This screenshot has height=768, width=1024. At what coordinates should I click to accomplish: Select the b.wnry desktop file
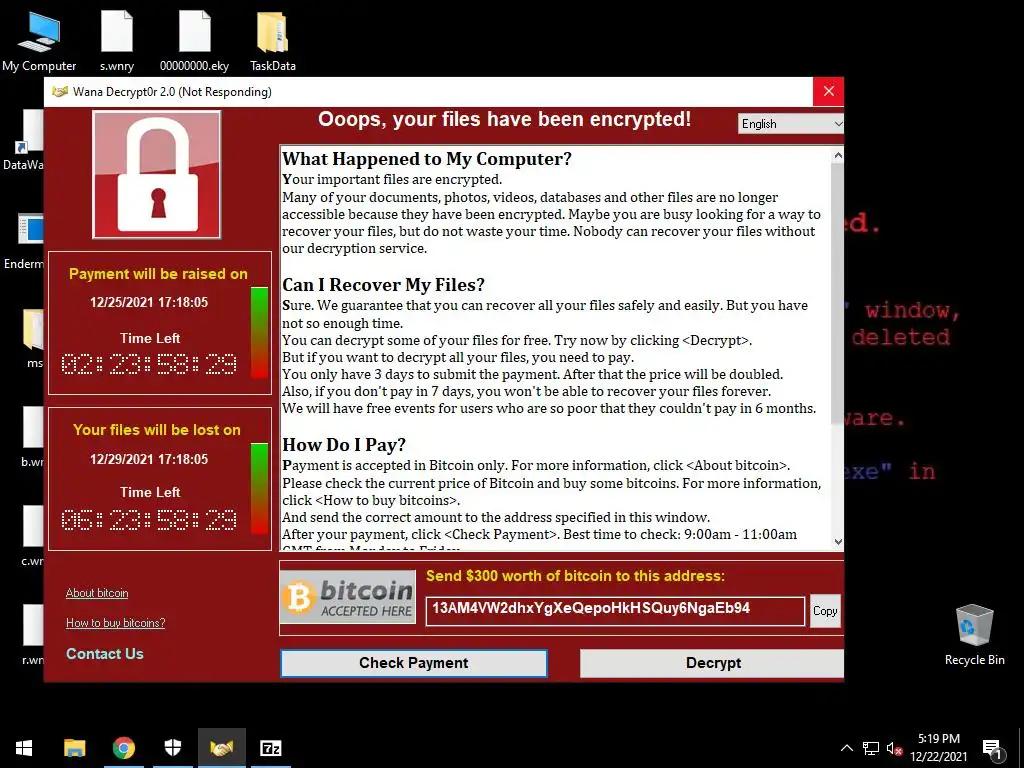(32, 438)
